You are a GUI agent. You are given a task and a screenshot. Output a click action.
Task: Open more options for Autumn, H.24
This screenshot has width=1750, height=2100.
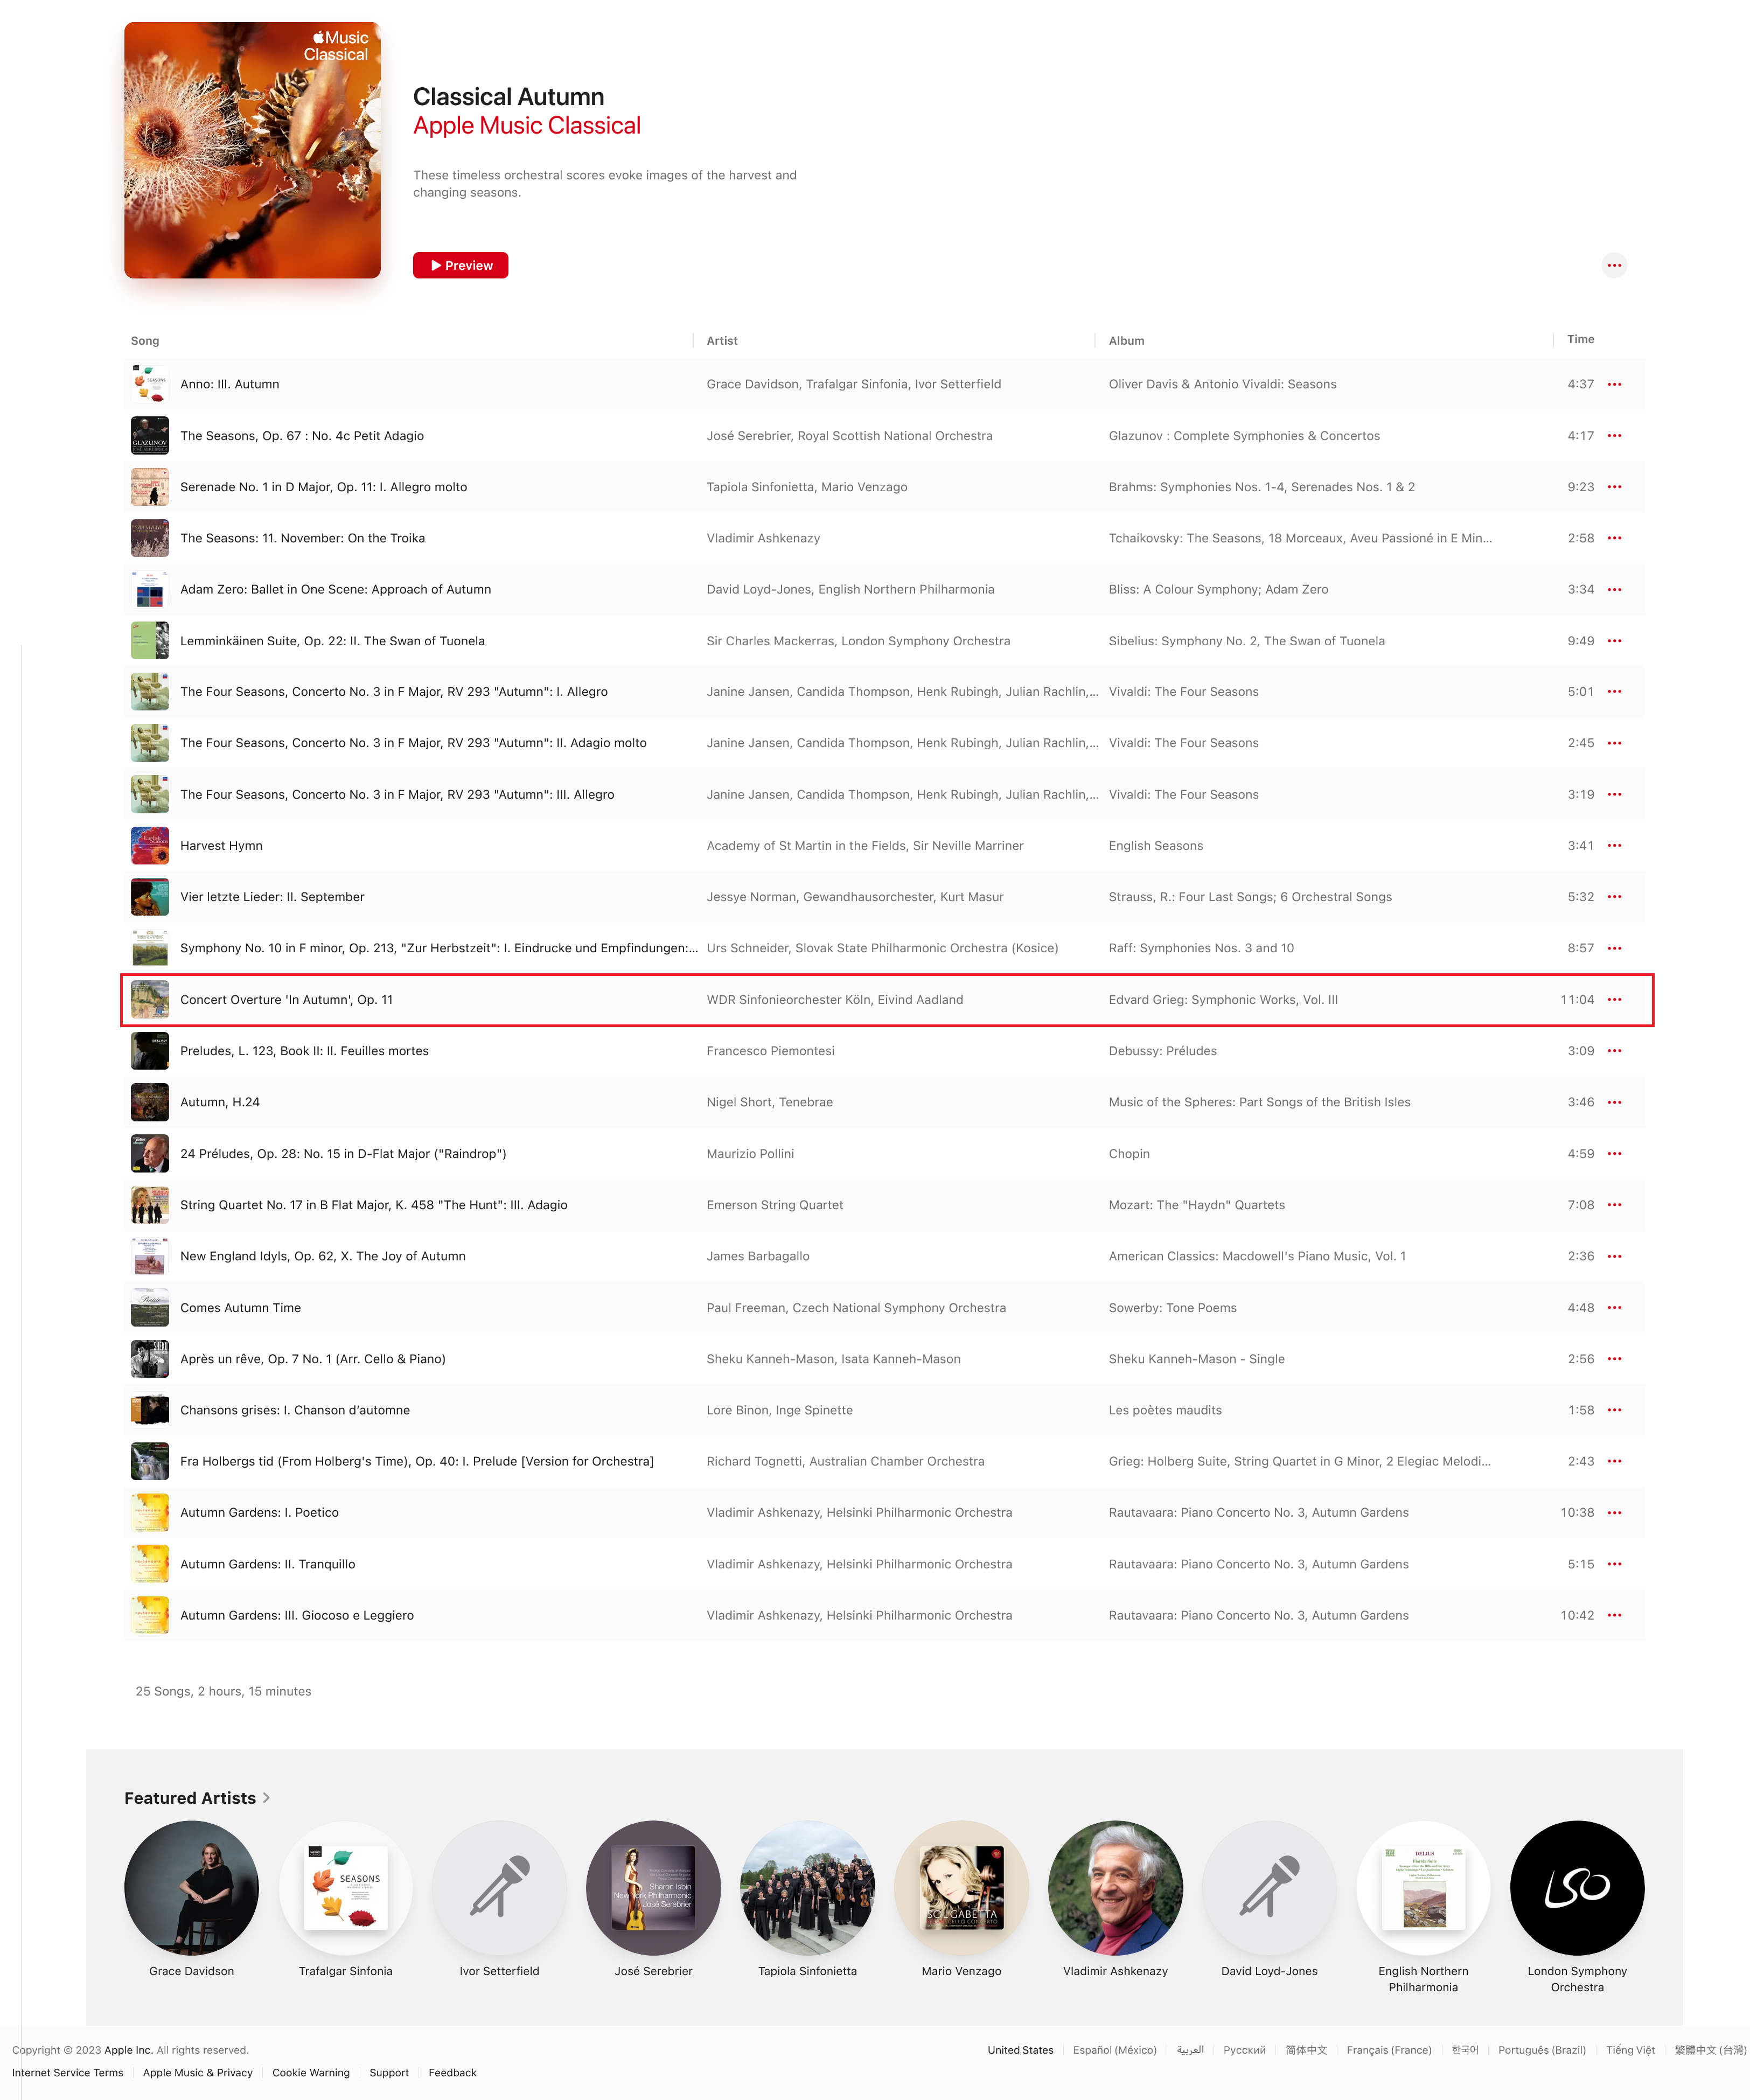1614,1102
